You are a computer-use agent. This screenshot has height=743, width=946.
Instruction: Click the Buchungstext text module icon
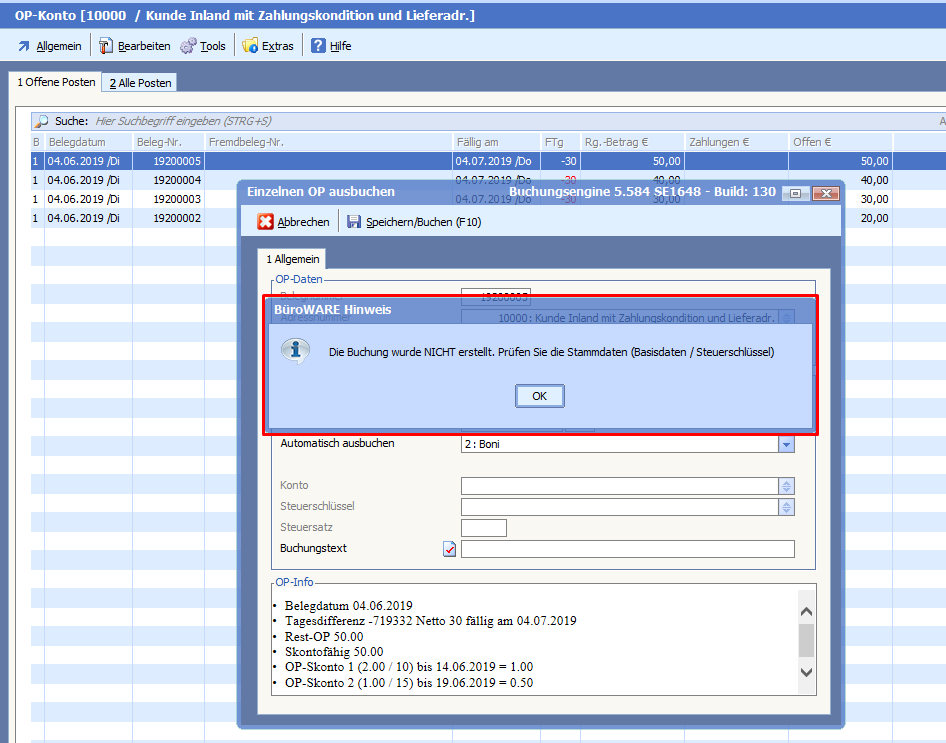[x=449, y=549]
